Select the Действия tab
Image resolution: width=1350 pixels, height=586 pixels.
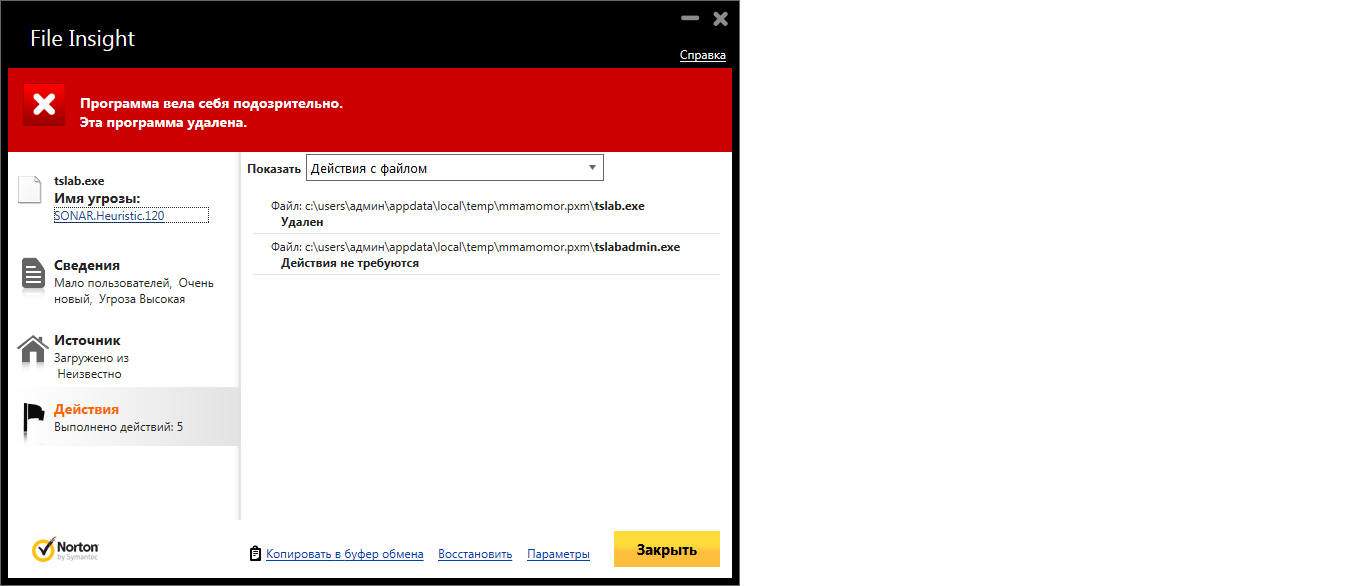[x=125, y=417]
